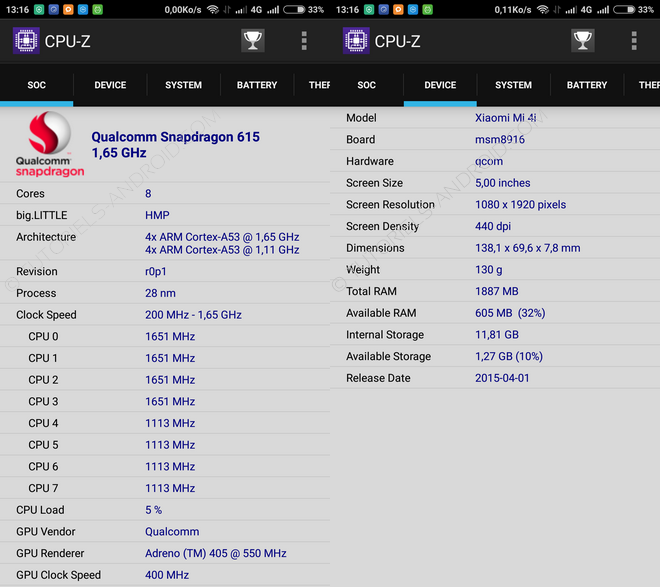Viewport: 660px width, 587px height.
Task: Tap Total RAM '1887 MB'
Action: coord(497,292)
